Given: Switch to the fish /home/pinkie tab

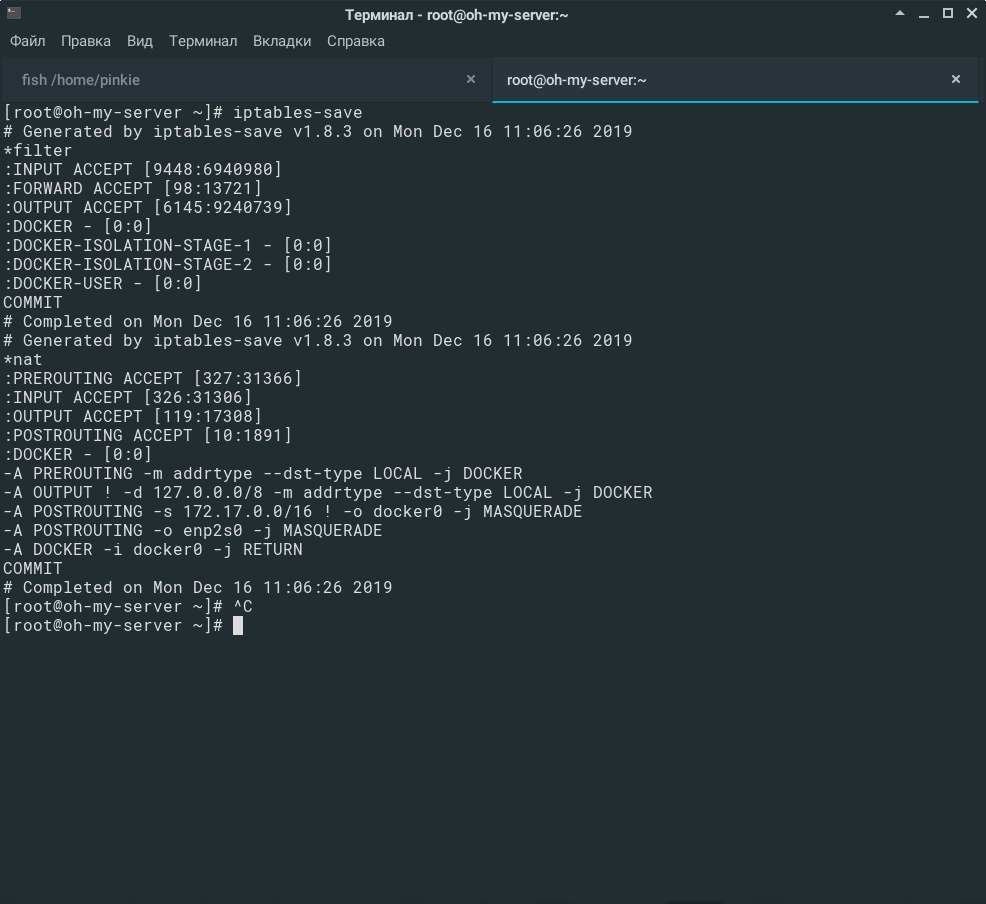Looking at the screenshot, I should coord(246,80).
